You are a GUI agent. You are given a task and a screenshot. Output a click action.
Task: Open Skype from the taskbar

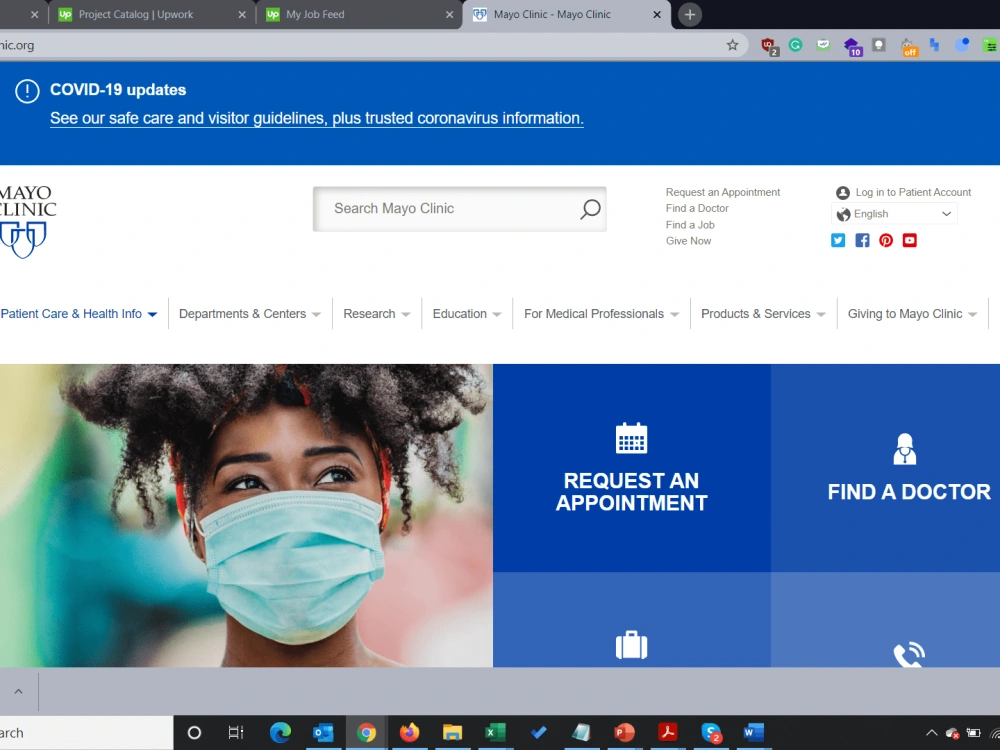710,732
